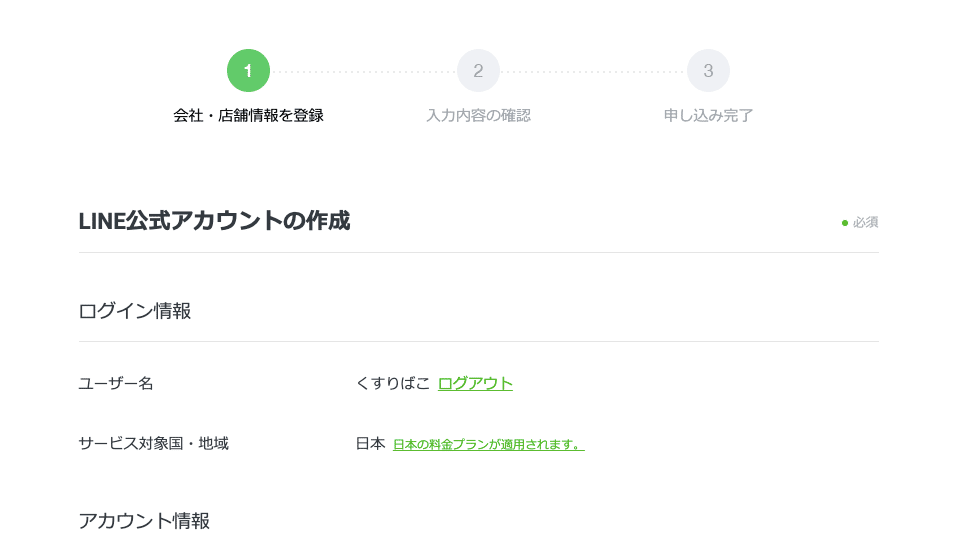Viewport: 970px width, 550px height.
Task: Click the LINE公式アカウントの作成 heading
Action: pyautogui.click(x=214, y=221)
